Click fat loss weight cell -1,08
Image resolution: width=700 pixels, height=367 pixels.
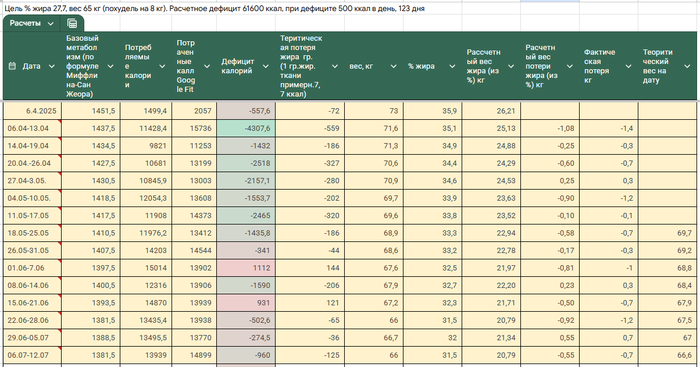click(x=550, y=128)
